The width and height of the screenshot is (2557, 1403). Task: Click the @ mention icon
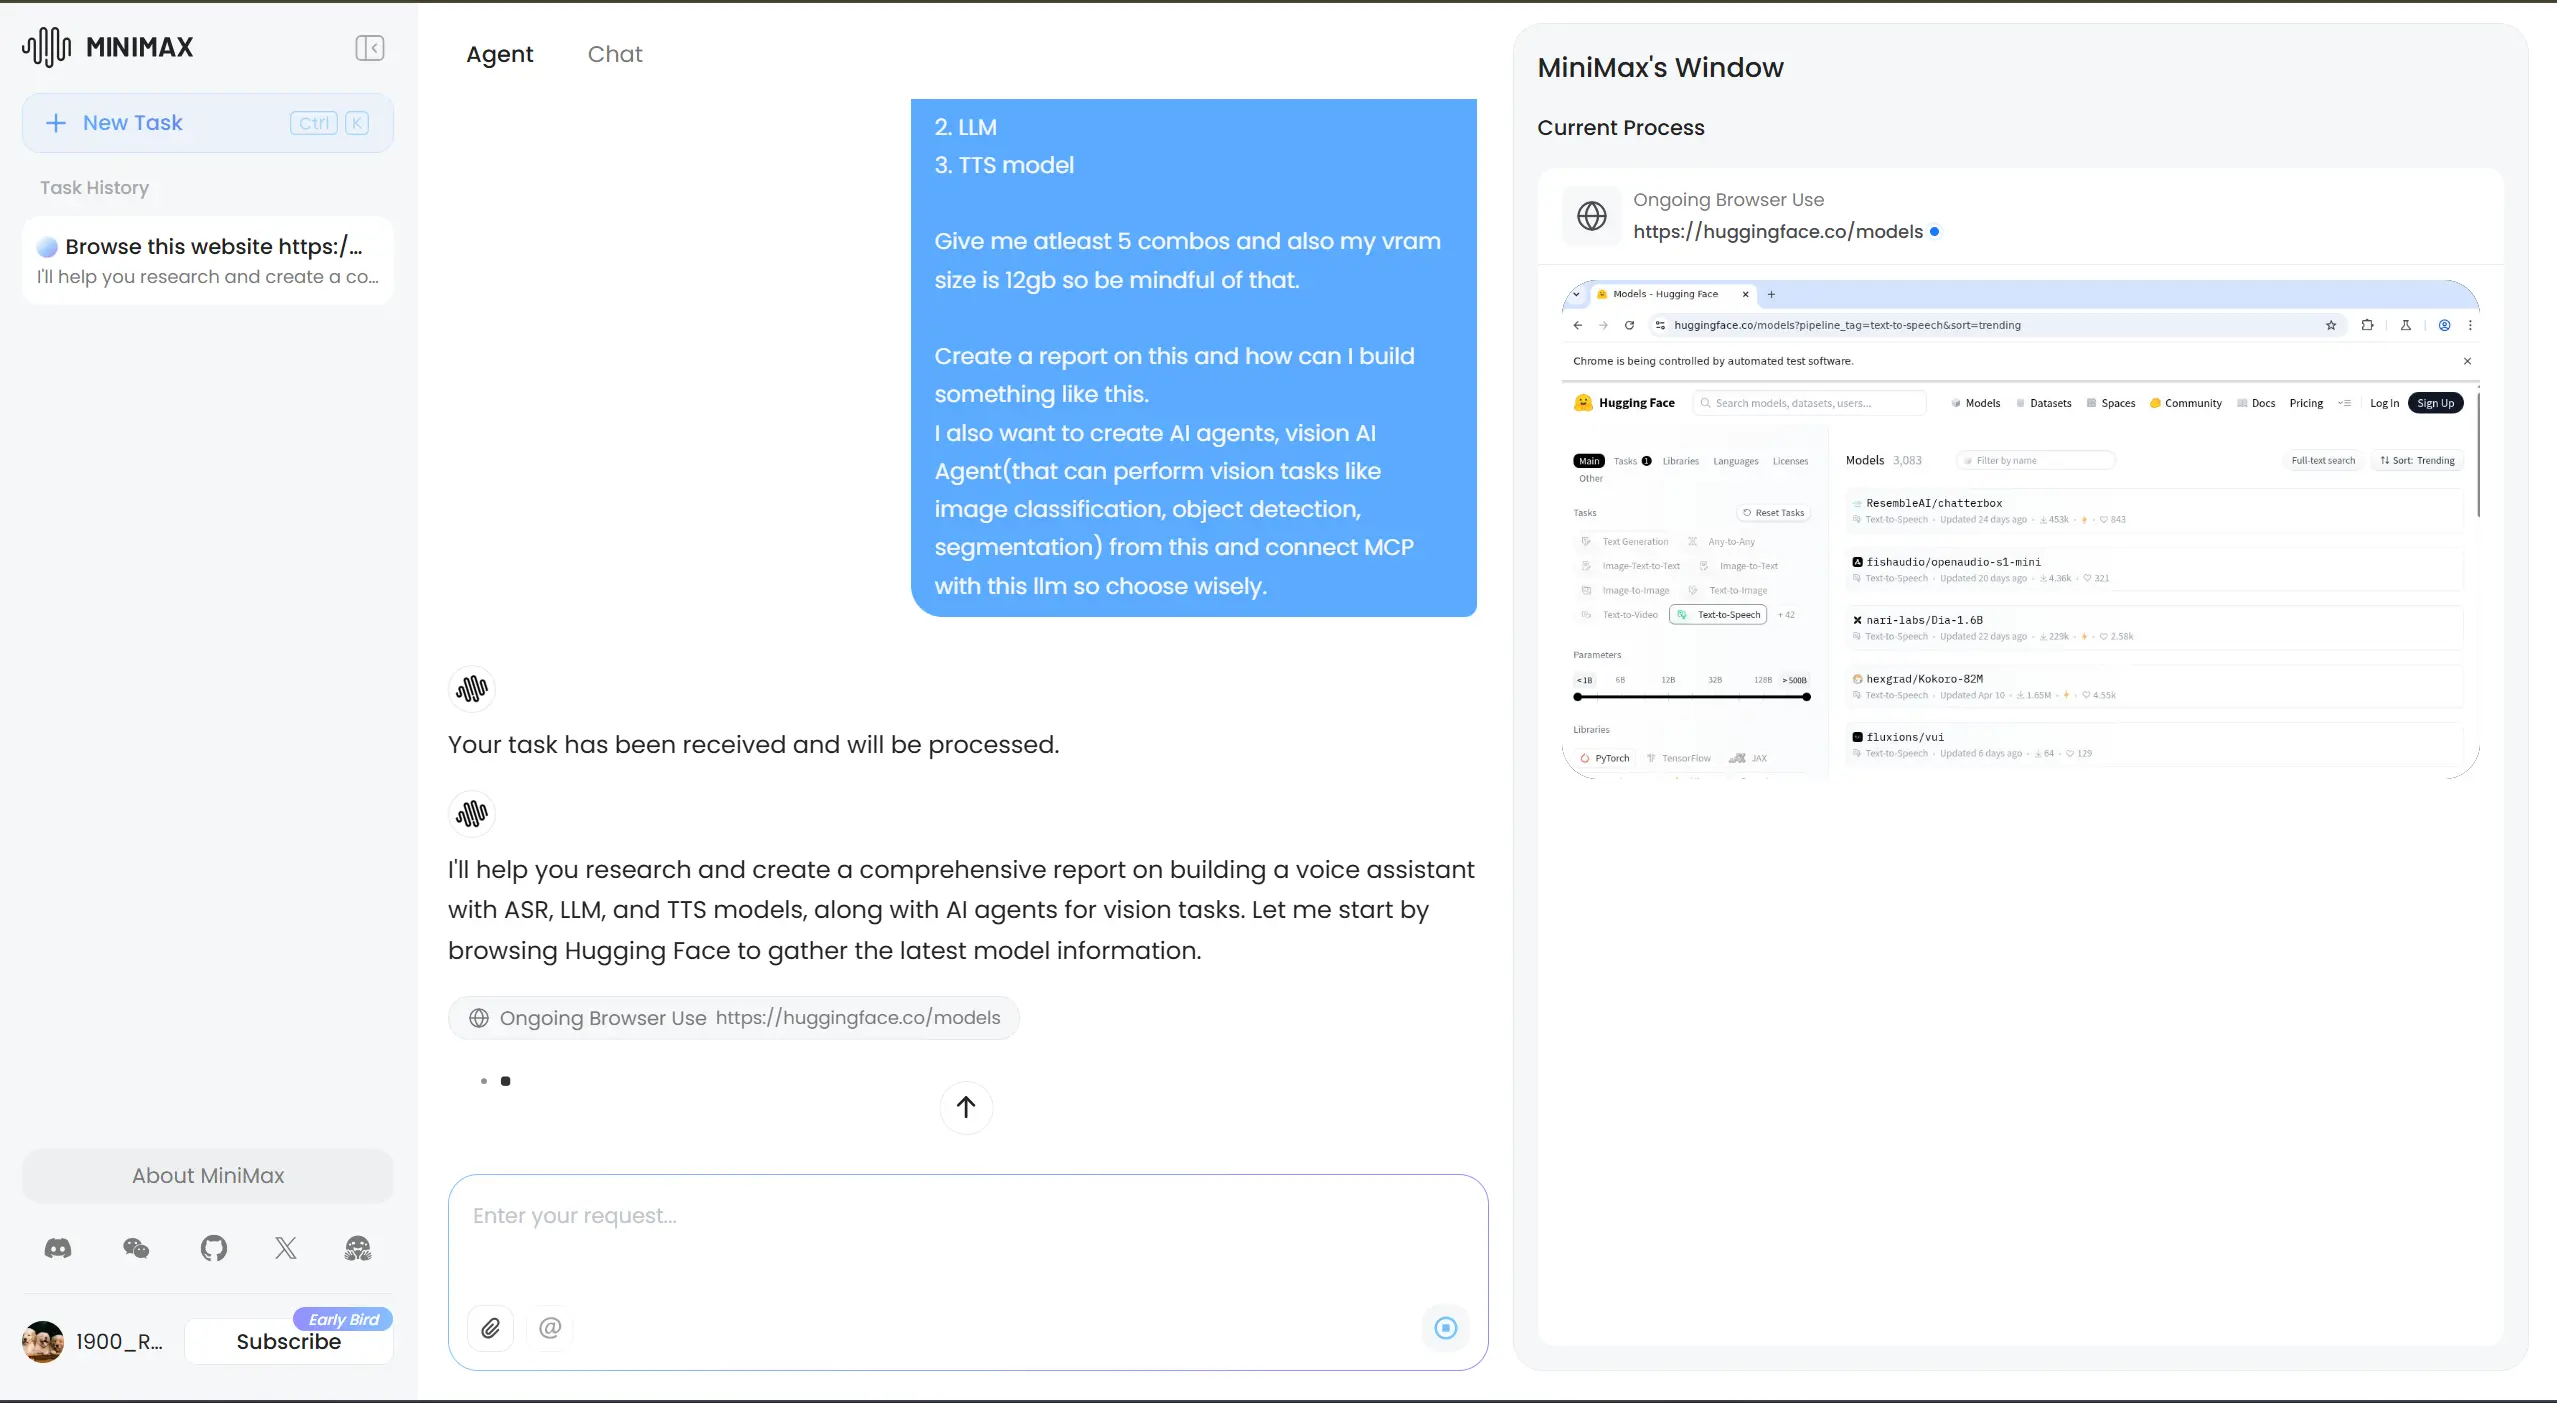pyautogui.click(x=550, y=1328)
